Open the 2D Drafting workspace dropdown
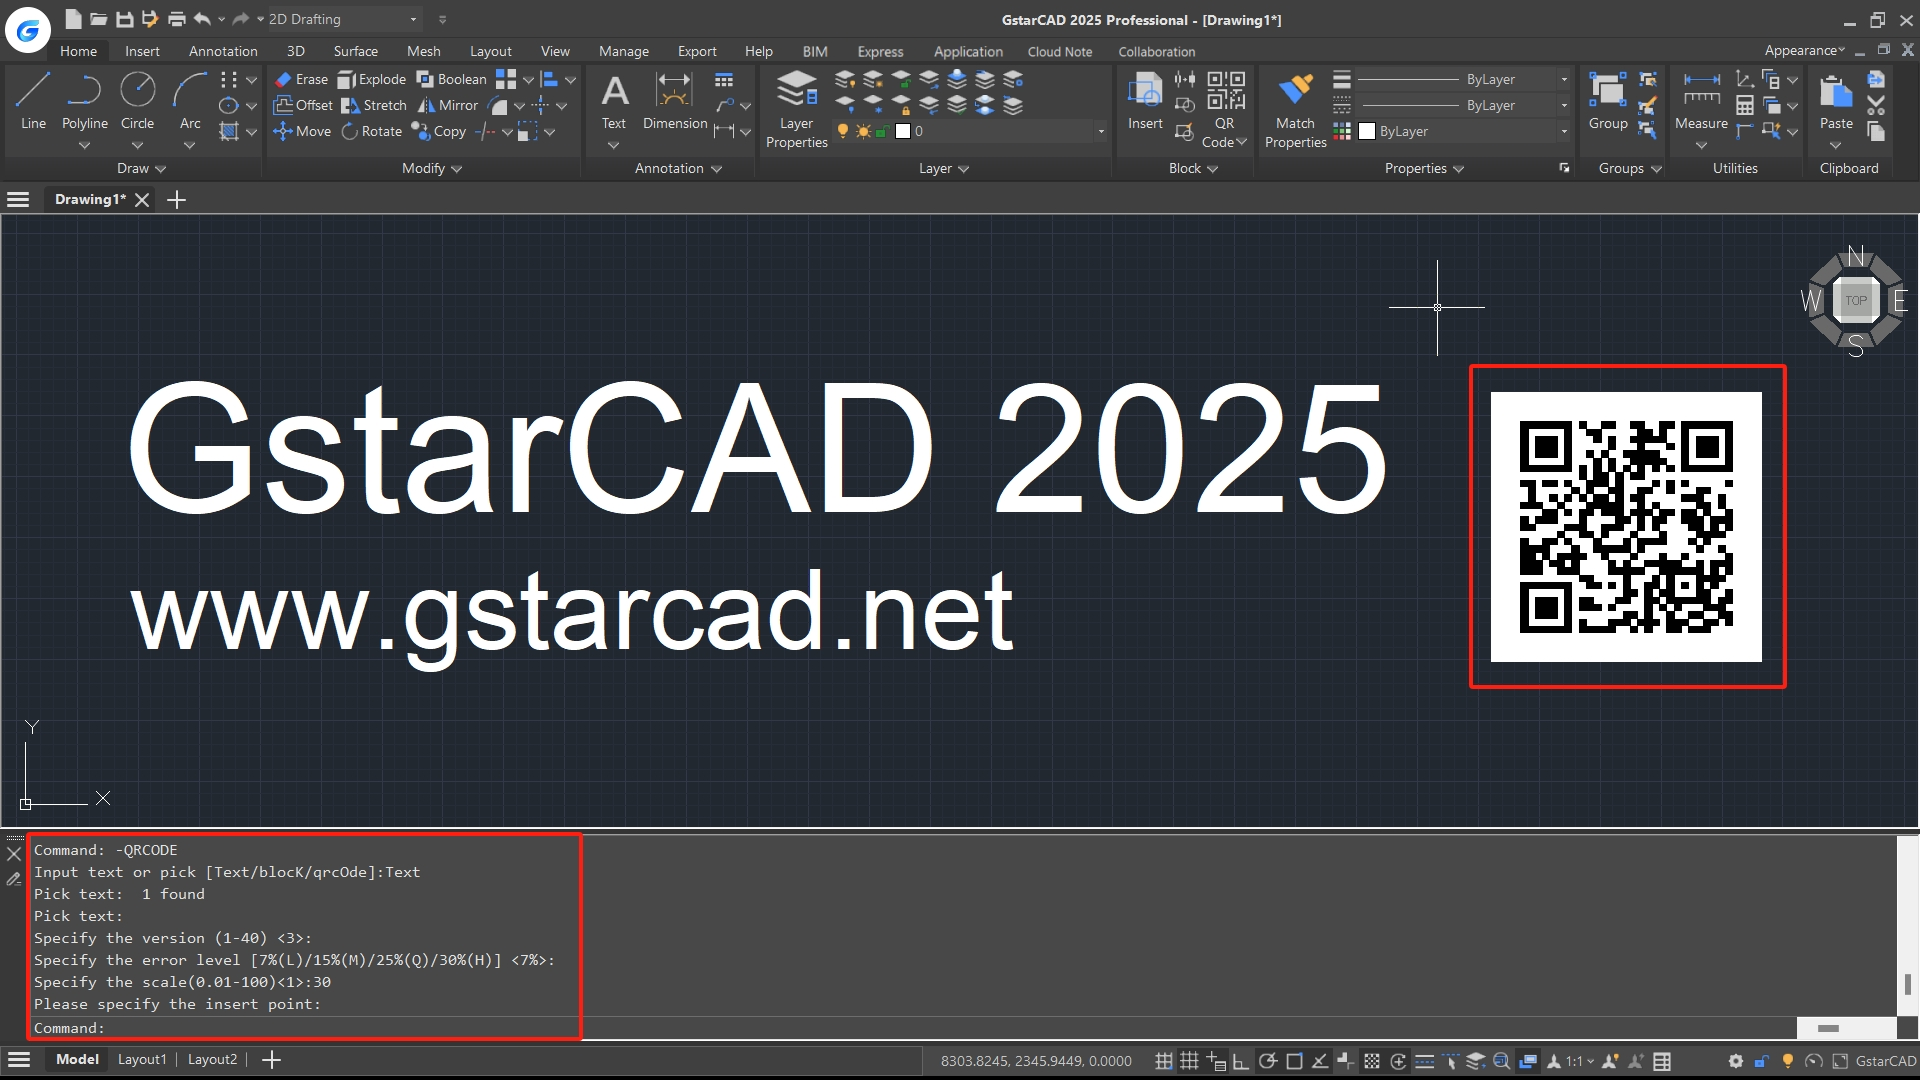 coord(411,19)
